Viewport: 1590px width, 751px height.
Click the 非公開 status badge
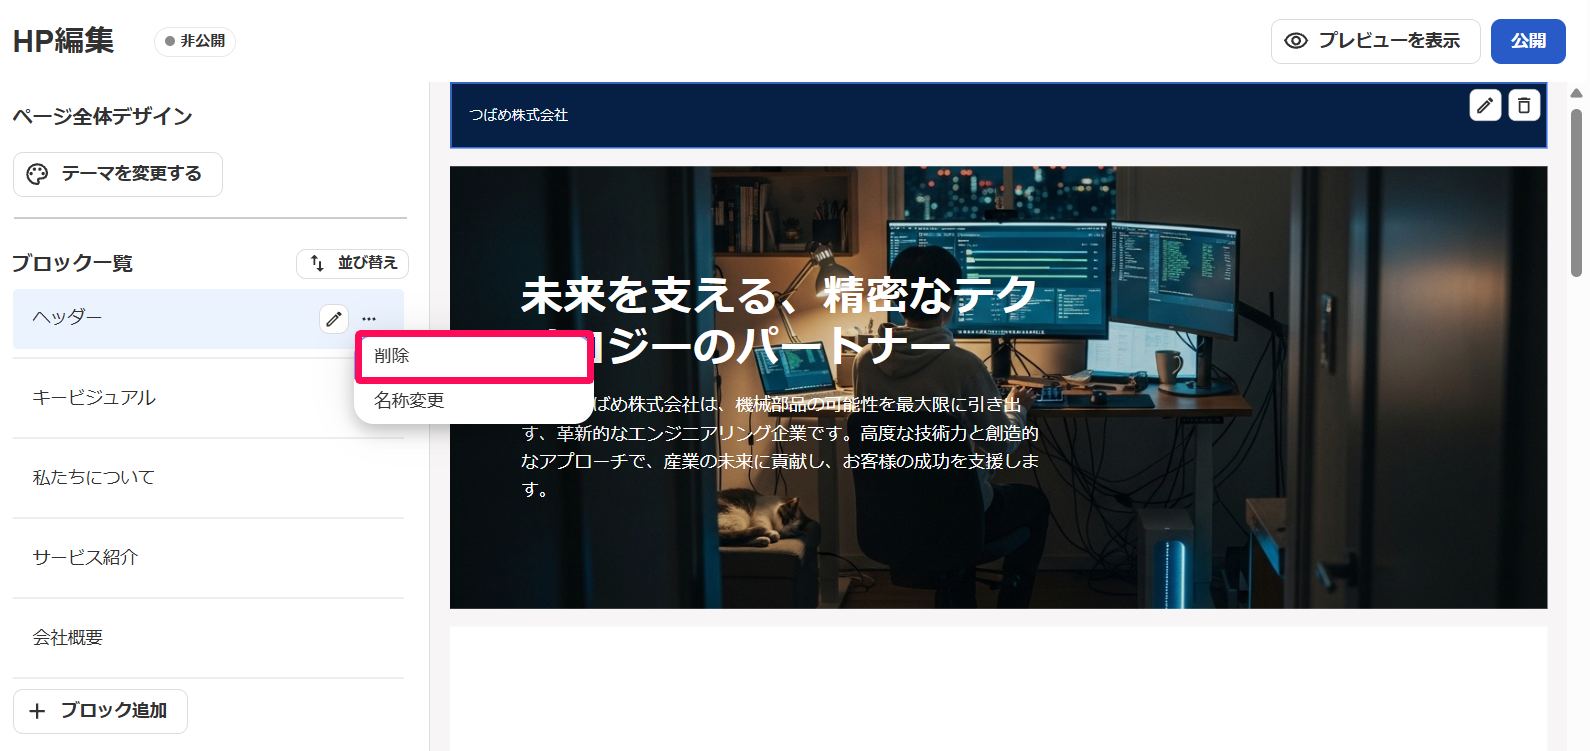[195, 41]
